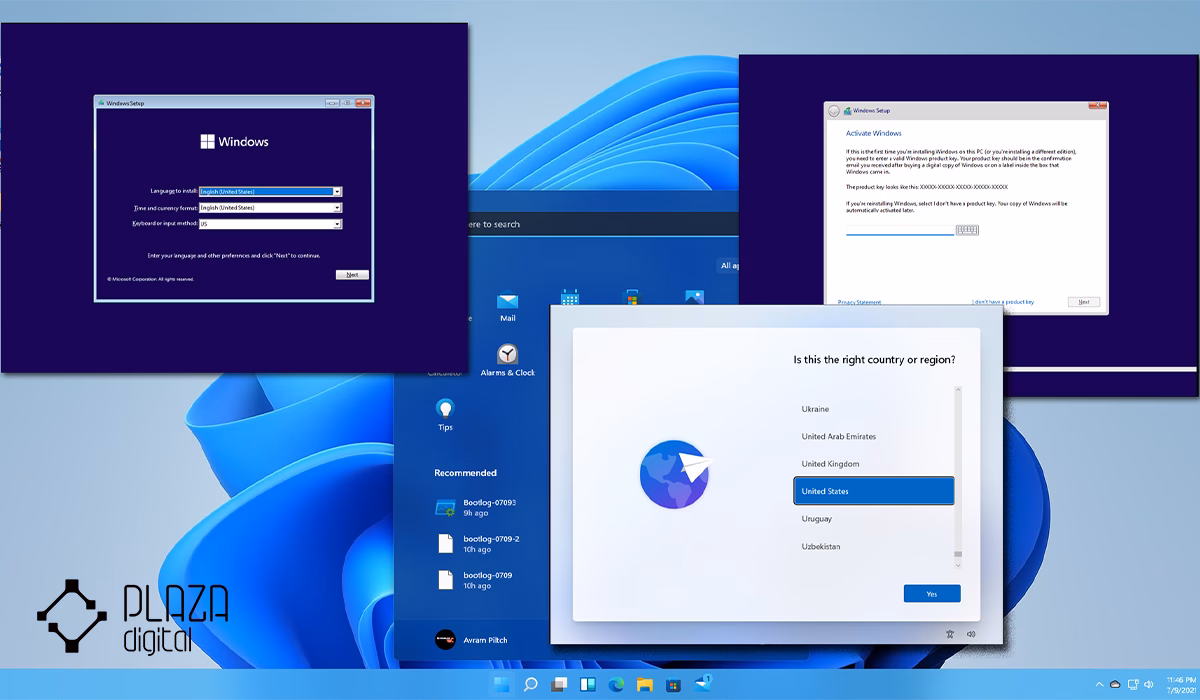Open Avram Piltch user account menu
This screenshot has width=1200, height=700.
(x=471, y=639)
